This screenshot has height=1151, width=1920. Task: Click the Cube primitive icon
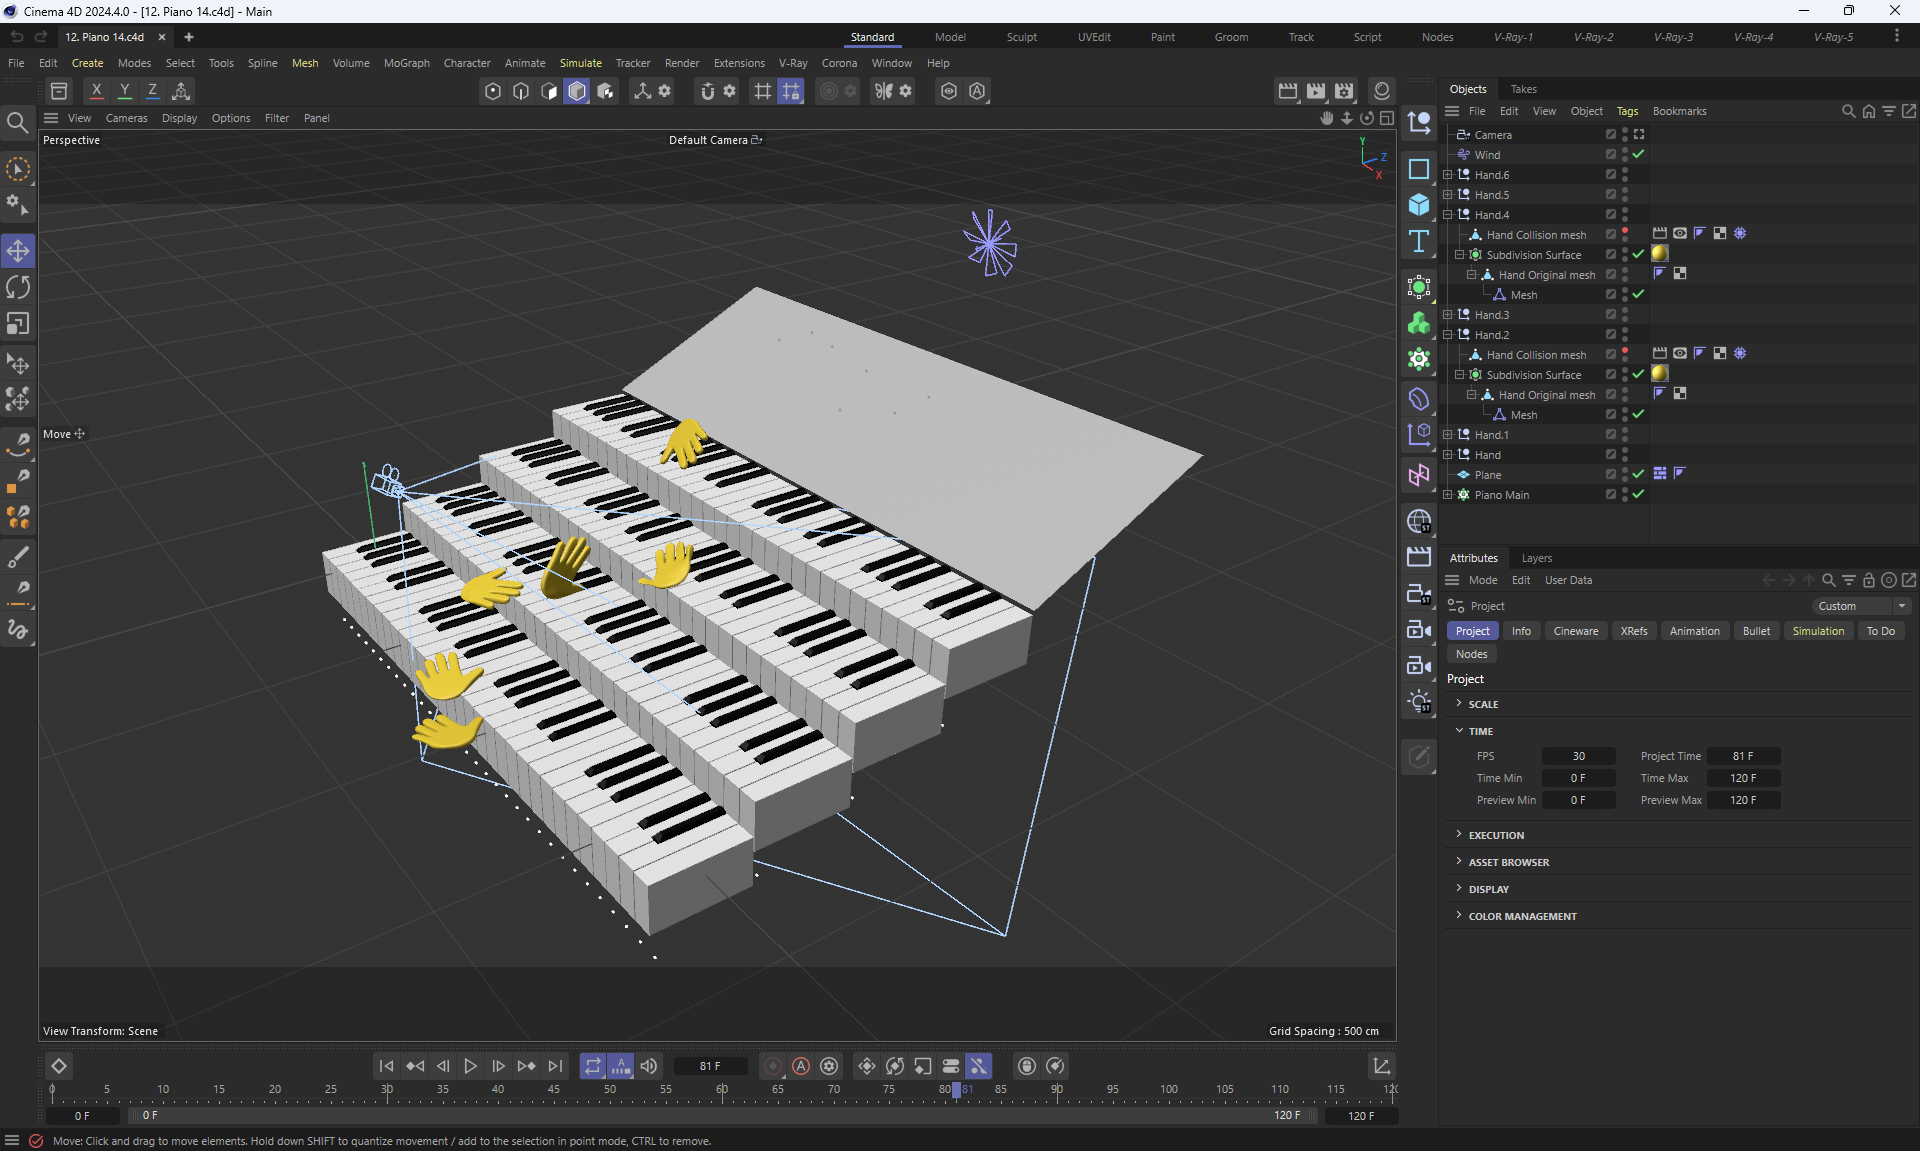pyautogui.click(x=1418, y=205)
